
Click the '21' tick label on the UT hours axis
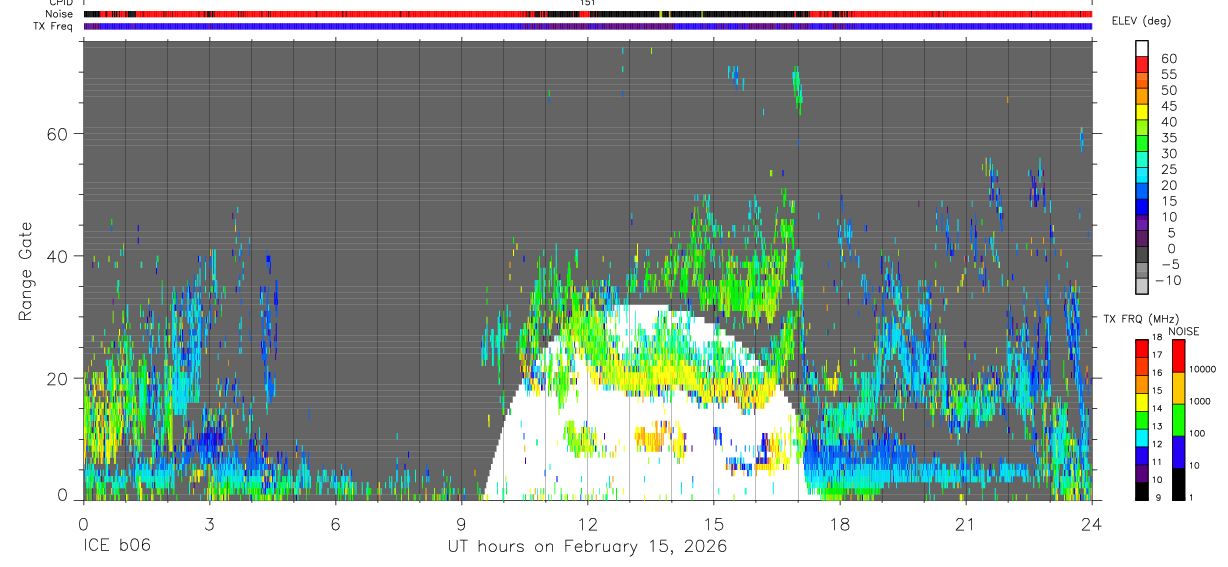[965, 523]
